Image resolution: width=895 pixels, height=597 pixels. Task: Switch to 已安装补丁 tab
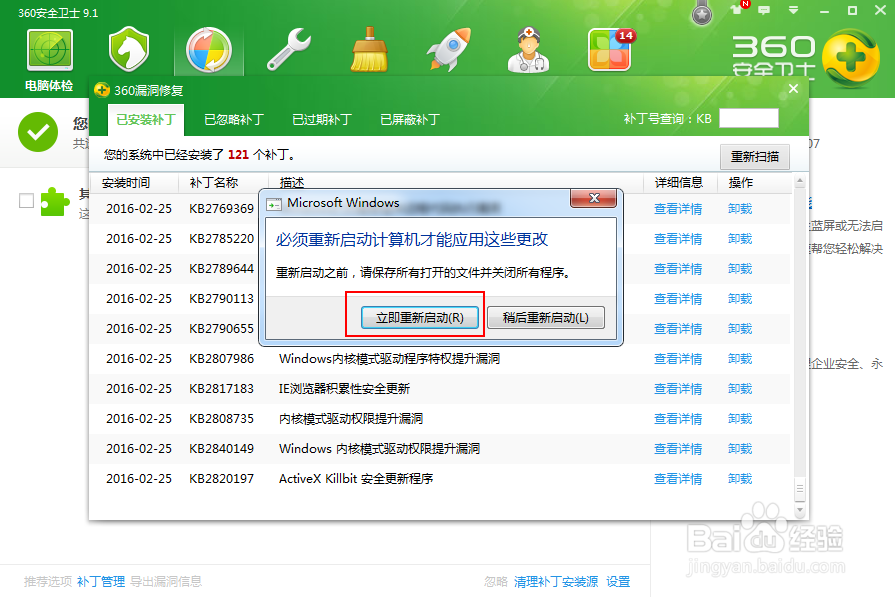146,119
